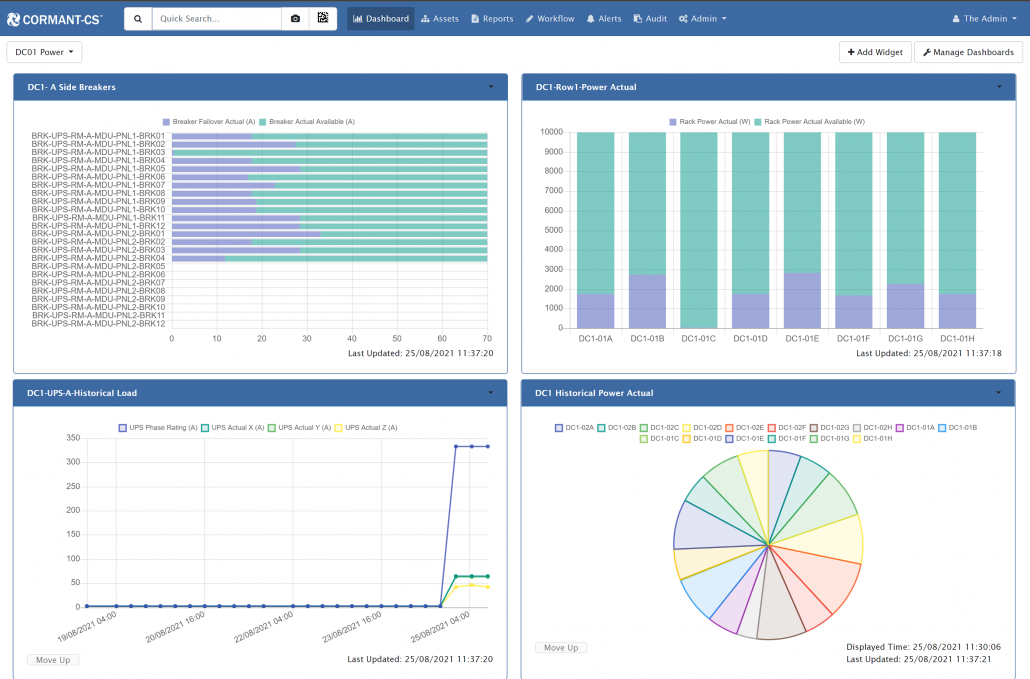Click the Cormant-CS logo
Viewport: 1030px width, 679px height.
point(54,18)
